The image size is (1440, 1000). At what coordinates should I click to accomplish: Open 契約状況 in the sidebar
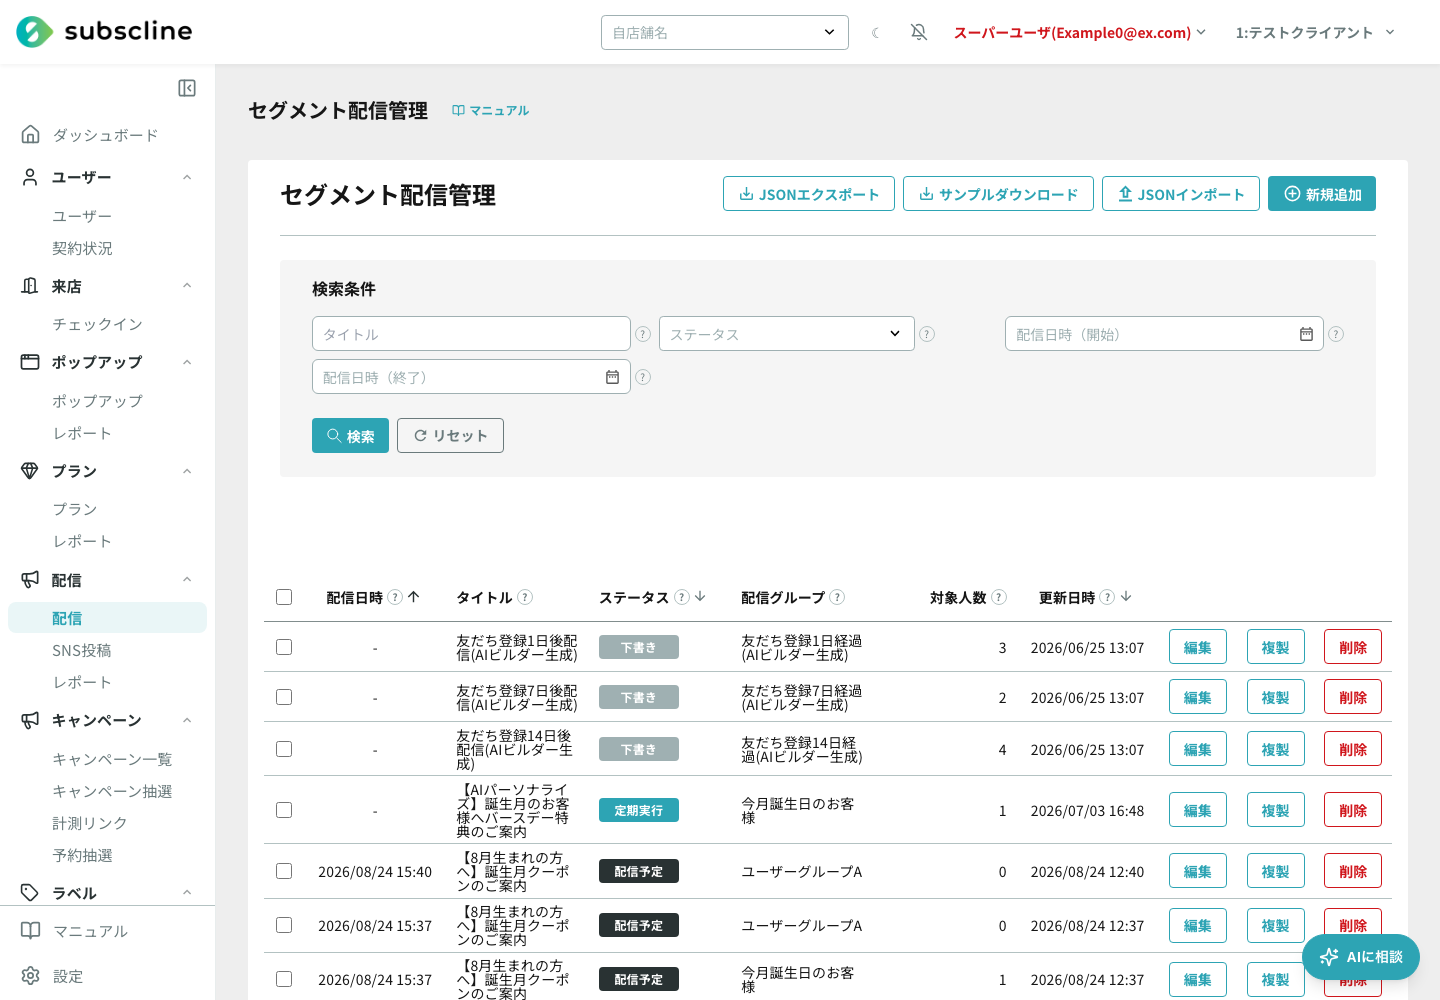[x=82, y=248]
